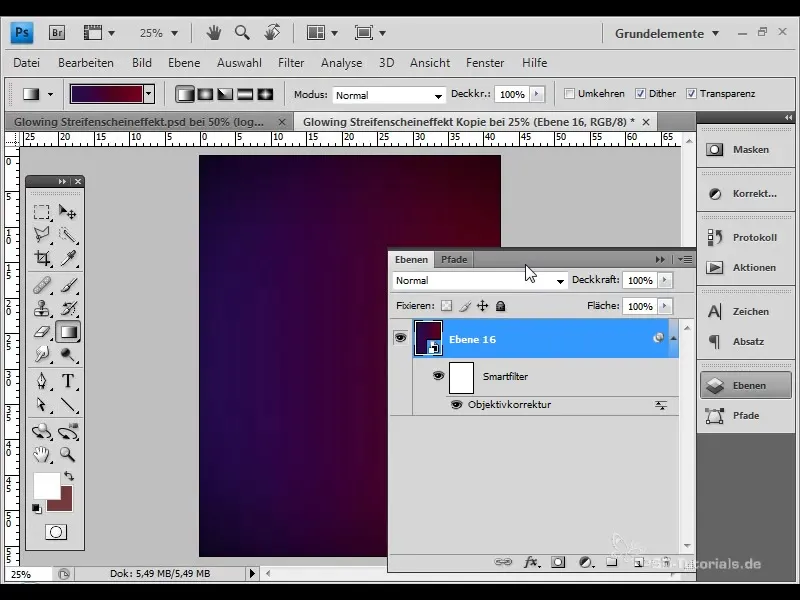The width and height of the screenshot is (800, 600).
Task: Open Grundelemente workspace dropdown
Action: click(x=666, y=34)
